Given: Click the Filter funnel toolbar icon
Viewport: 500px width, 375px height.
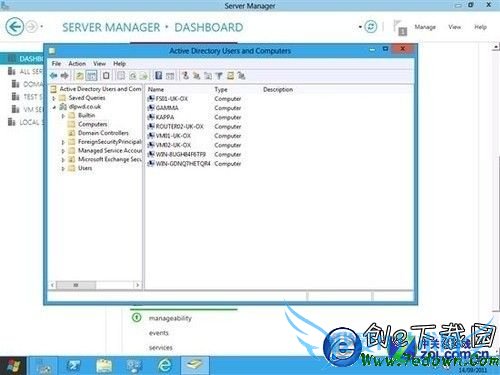Looking at the screenshot, I should pos(219,76).
